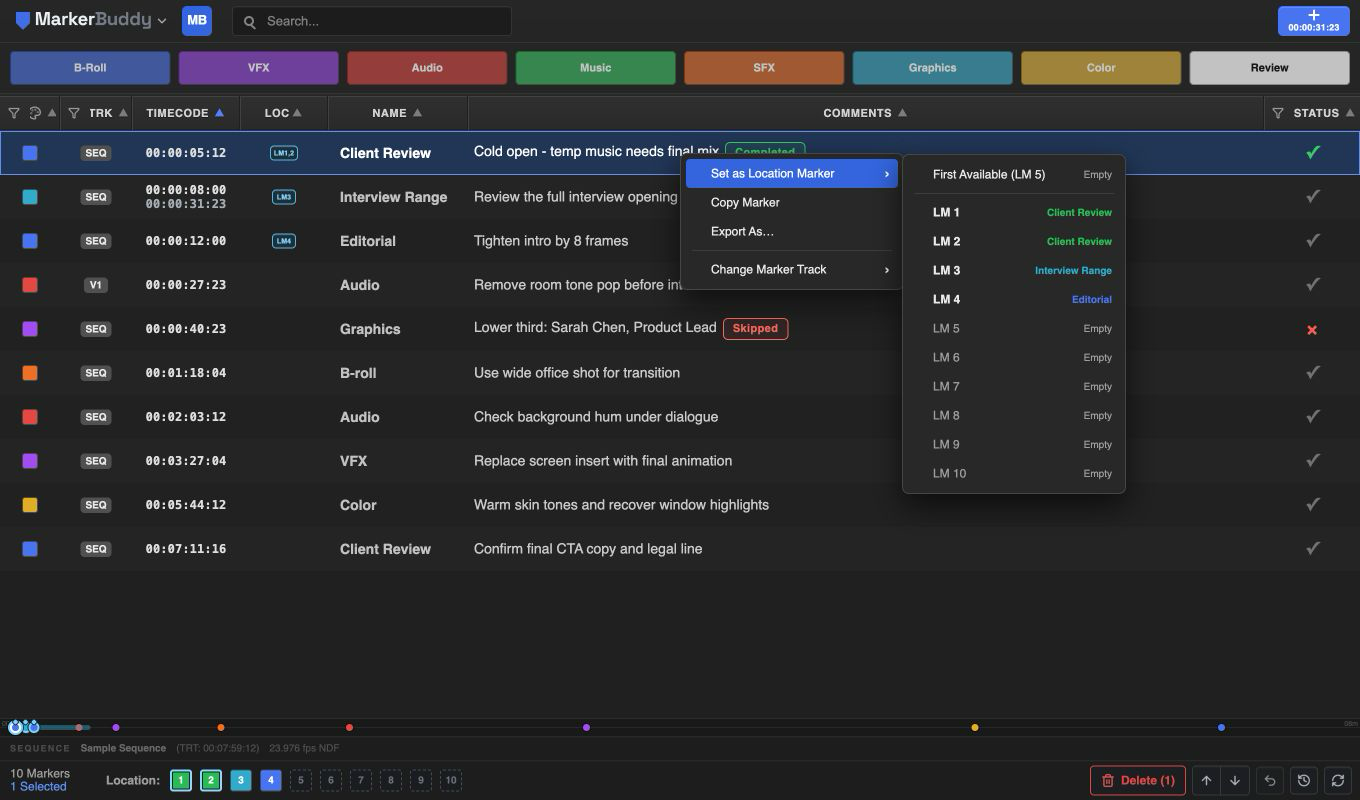The image size is (1360, 800).
Task: Click the LM1,2 location badge on Client Review
Action: (x=284, y=153)
